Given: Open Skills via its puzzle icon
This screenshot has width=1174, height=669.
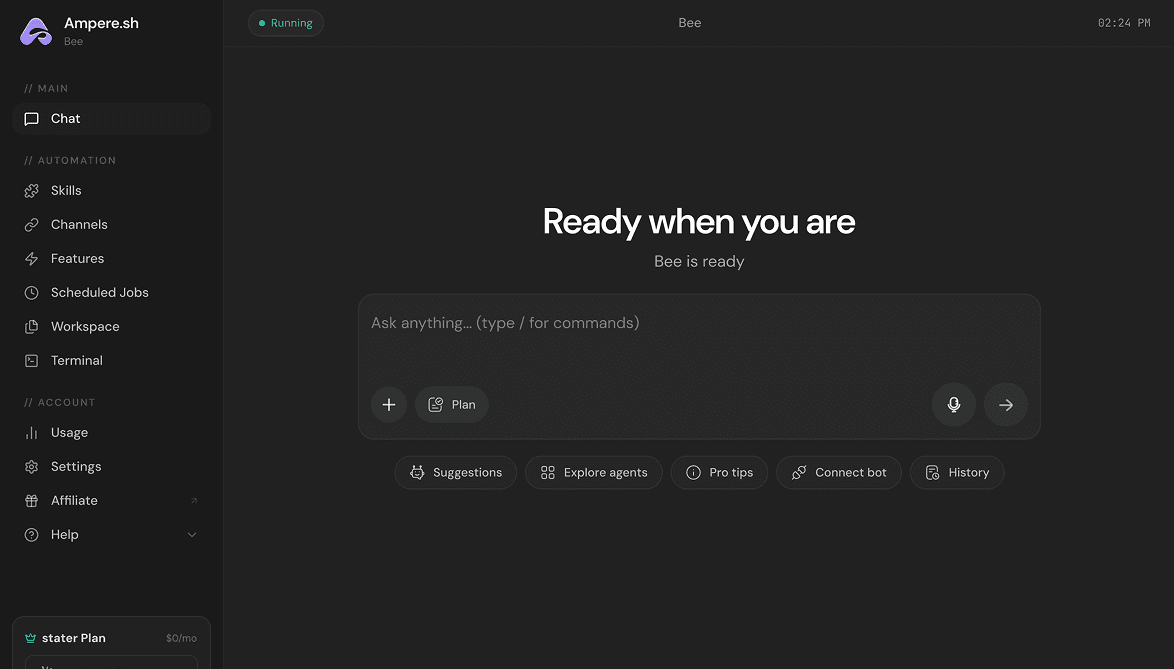Looking at the screenshot, I should (x=32, y=191).
